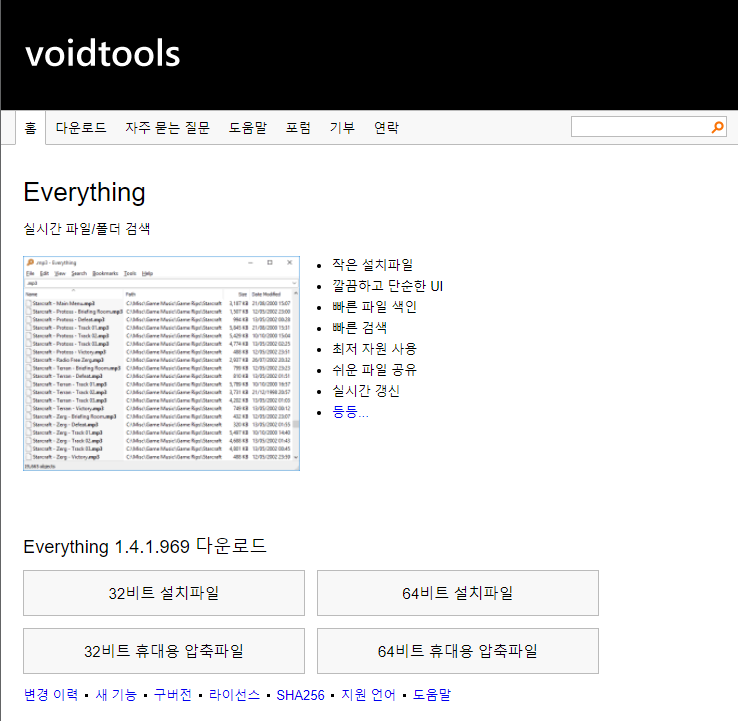The height and width of the screenshot is (721, 738).
Task: Follow the 등등... link
Action: [350, 412]
